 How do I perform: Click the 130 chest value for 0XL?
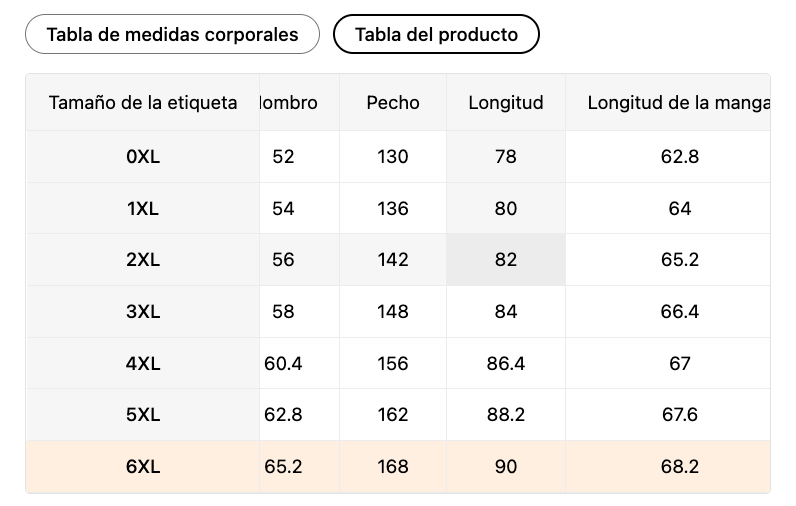(393, 157)
